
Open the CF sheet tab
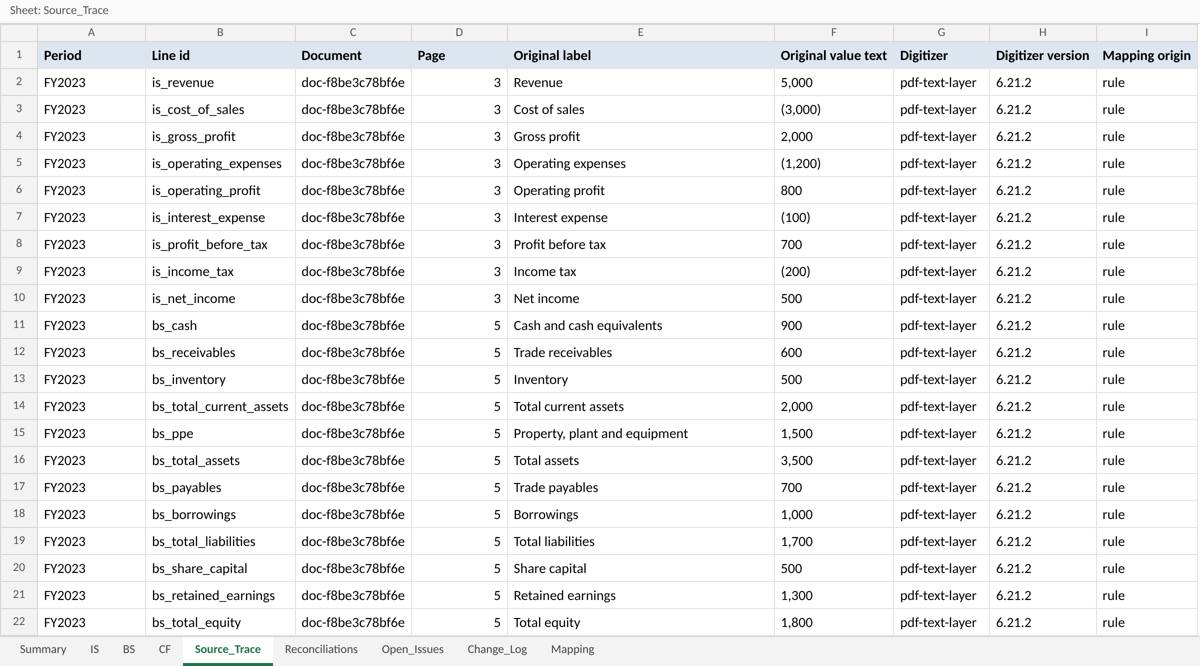tap(165, 649)
